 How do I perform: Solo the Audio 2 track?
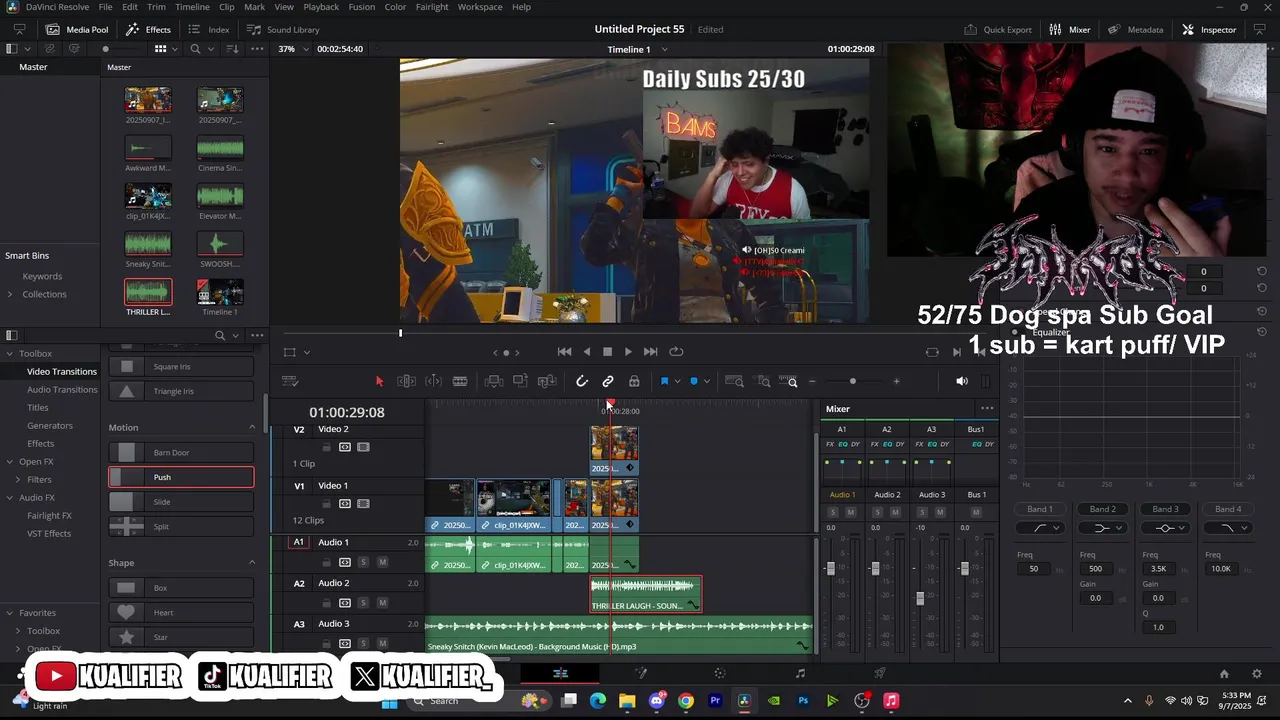pos(363,603)
